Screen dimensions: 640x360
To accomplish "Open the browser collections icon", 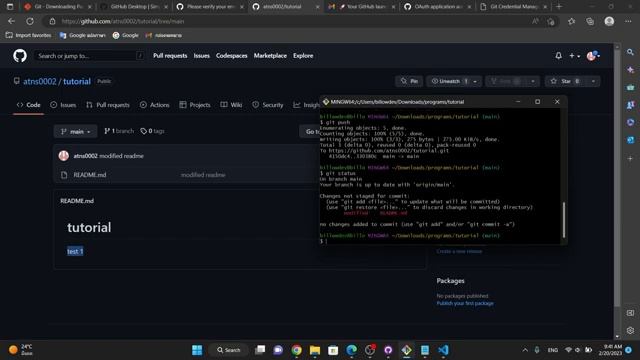I will click(x=590, y=21).
